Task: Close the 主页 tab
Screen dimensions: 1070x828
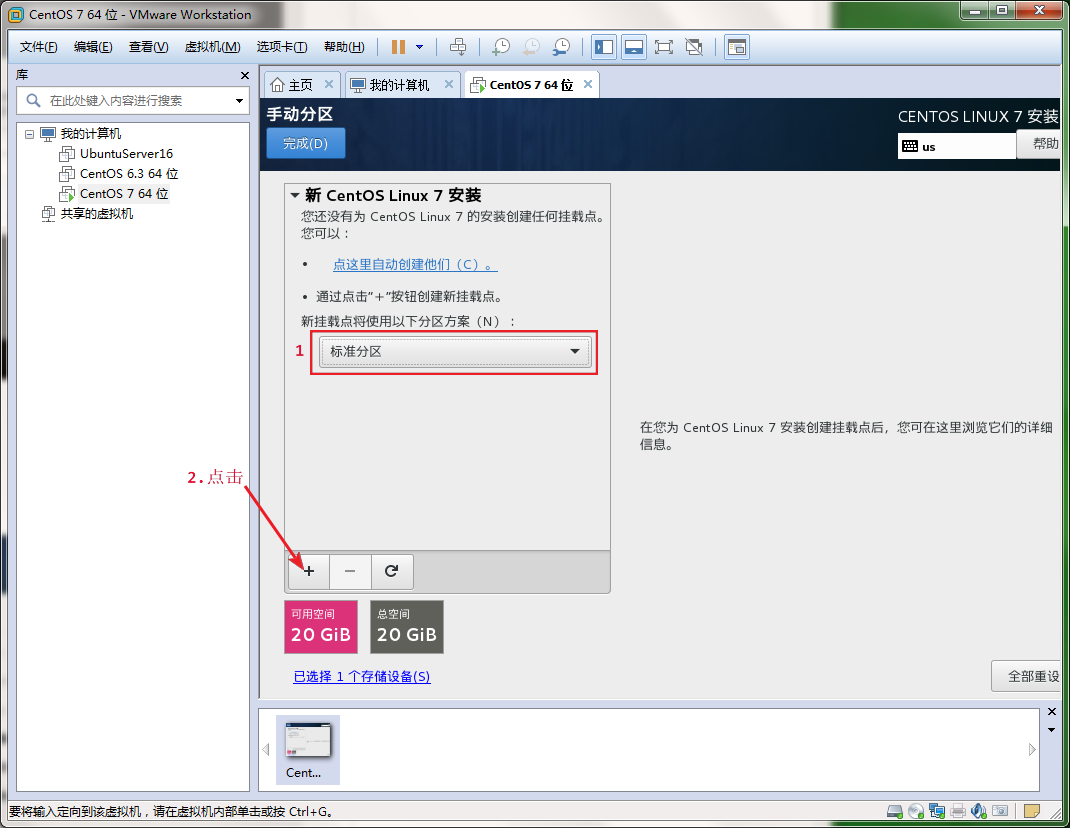Action: 329,84
